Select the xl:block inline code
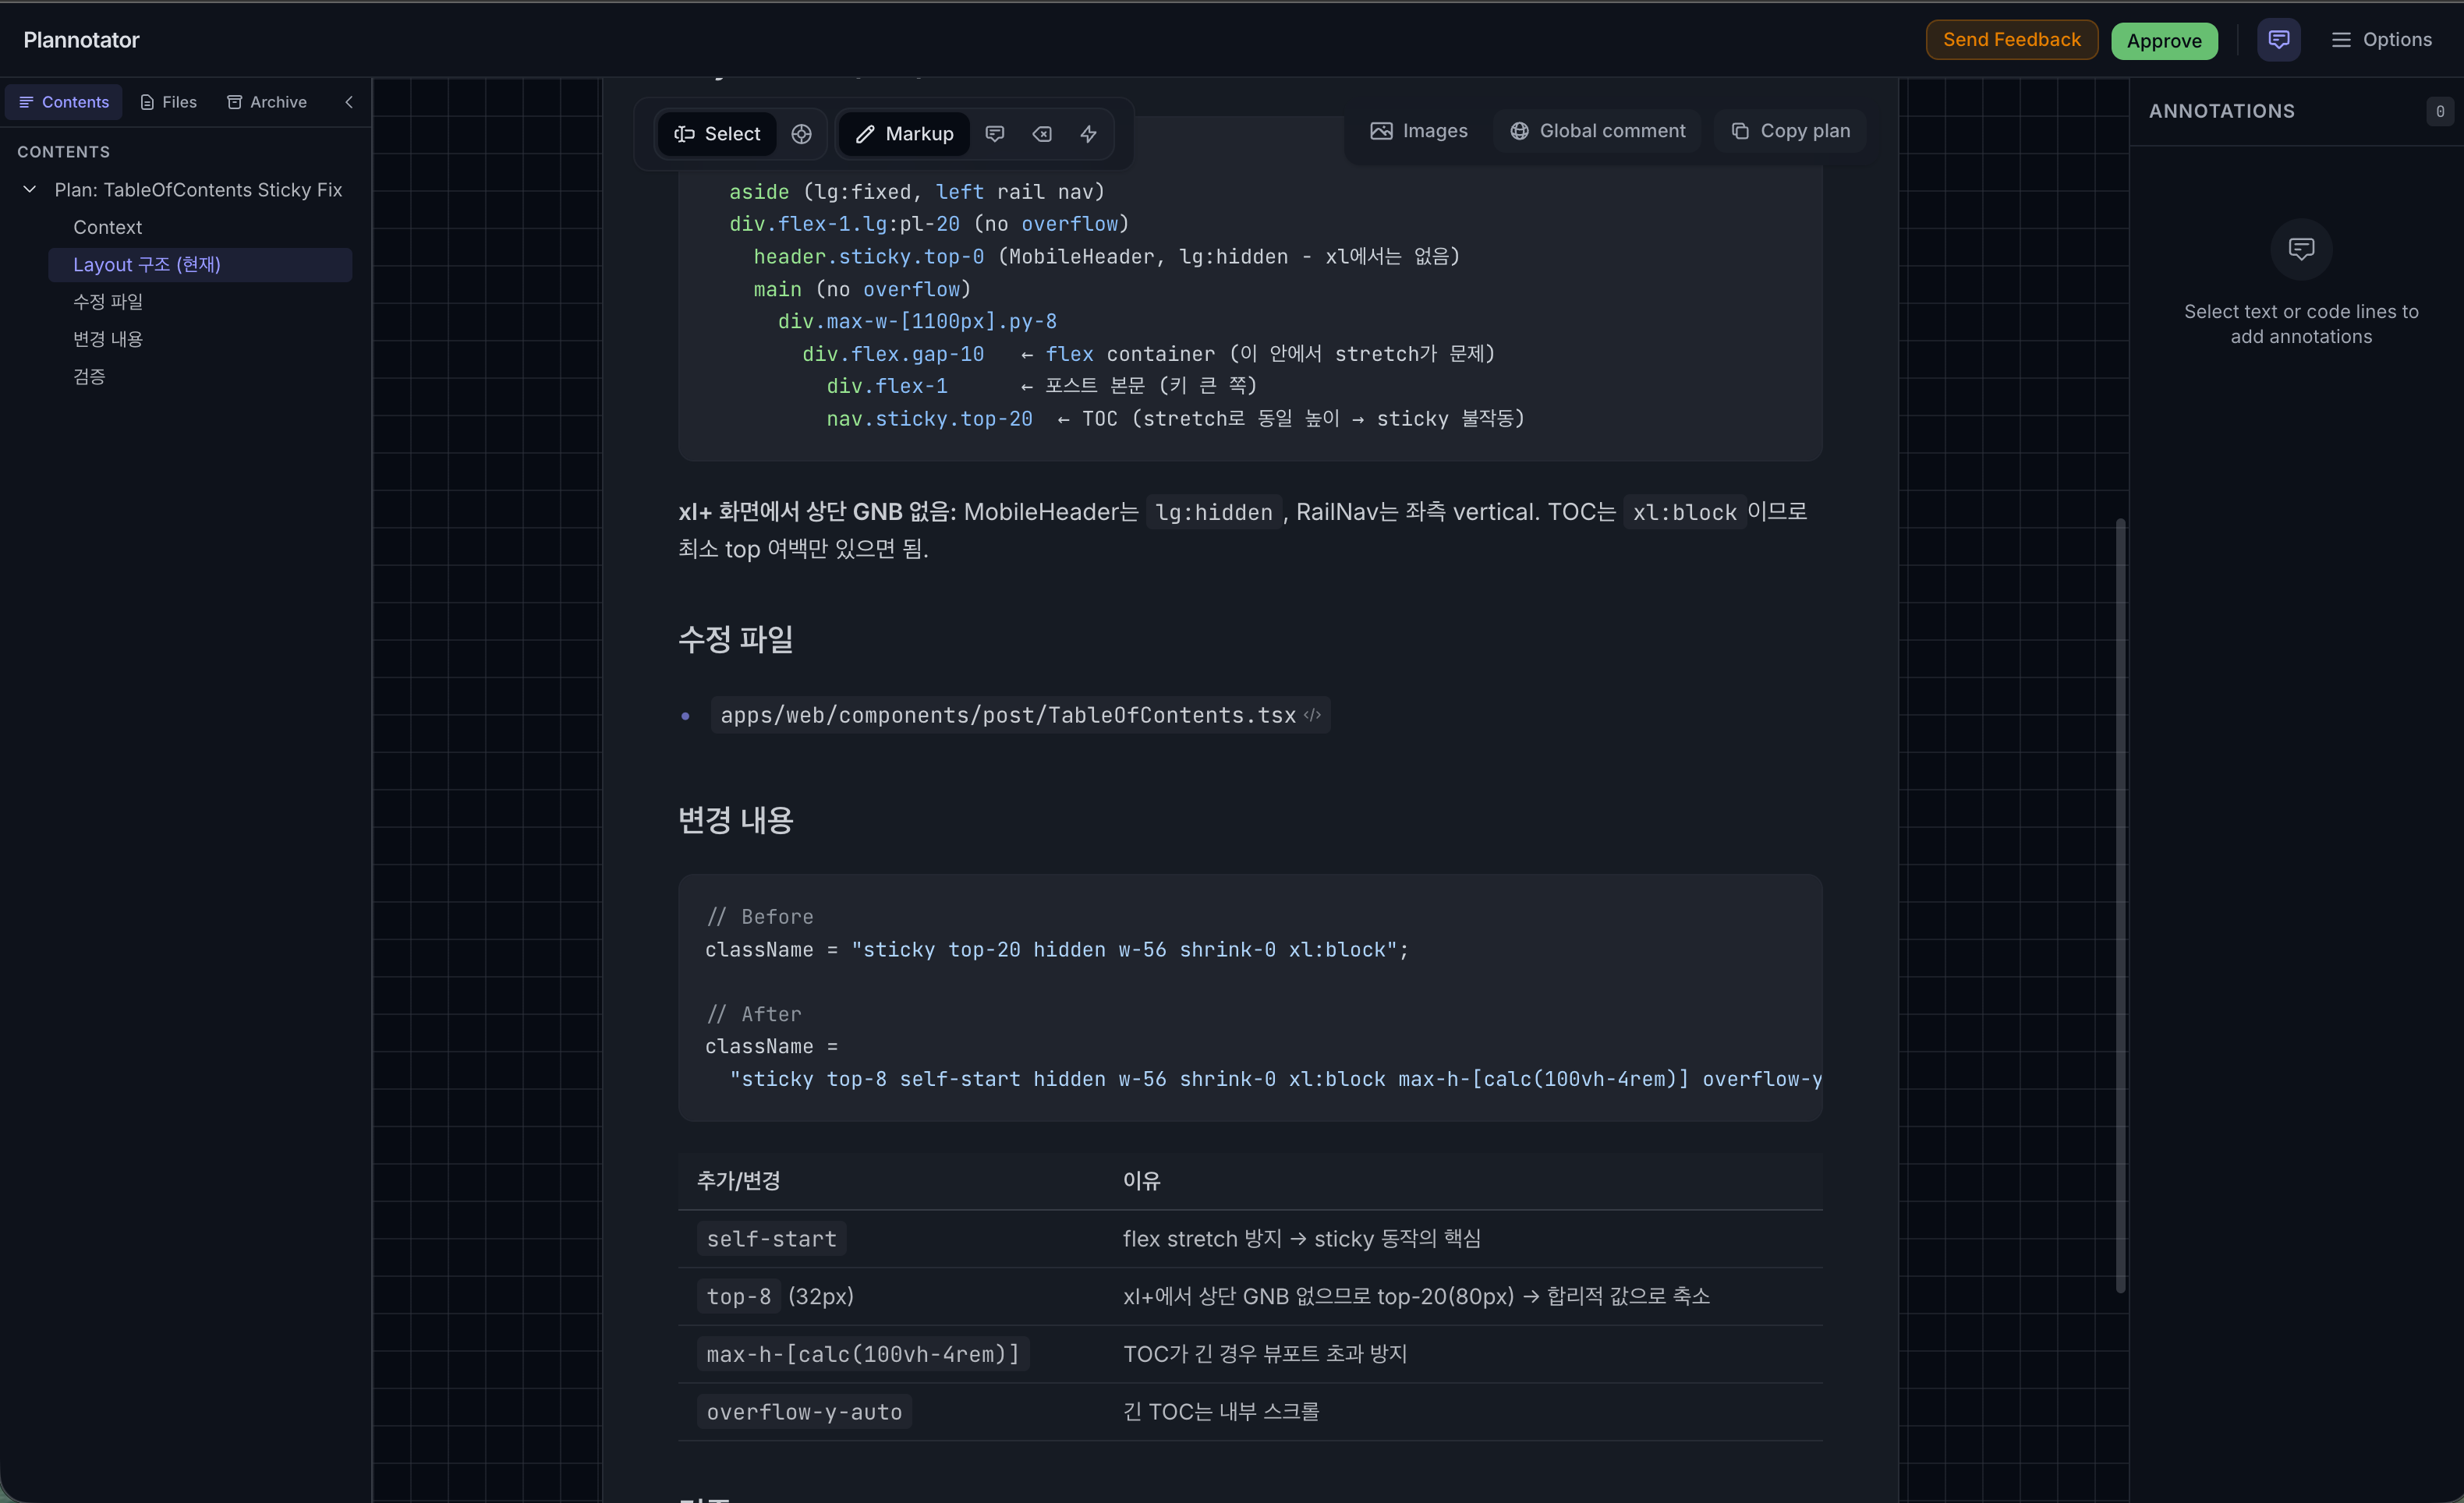2464x1503 pixels. point(1685,513)
